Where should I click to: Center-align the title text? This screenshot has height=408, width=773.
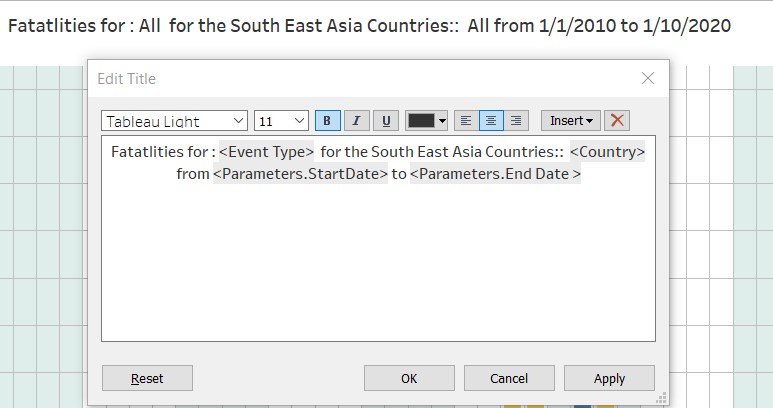[x=491, y=121]
